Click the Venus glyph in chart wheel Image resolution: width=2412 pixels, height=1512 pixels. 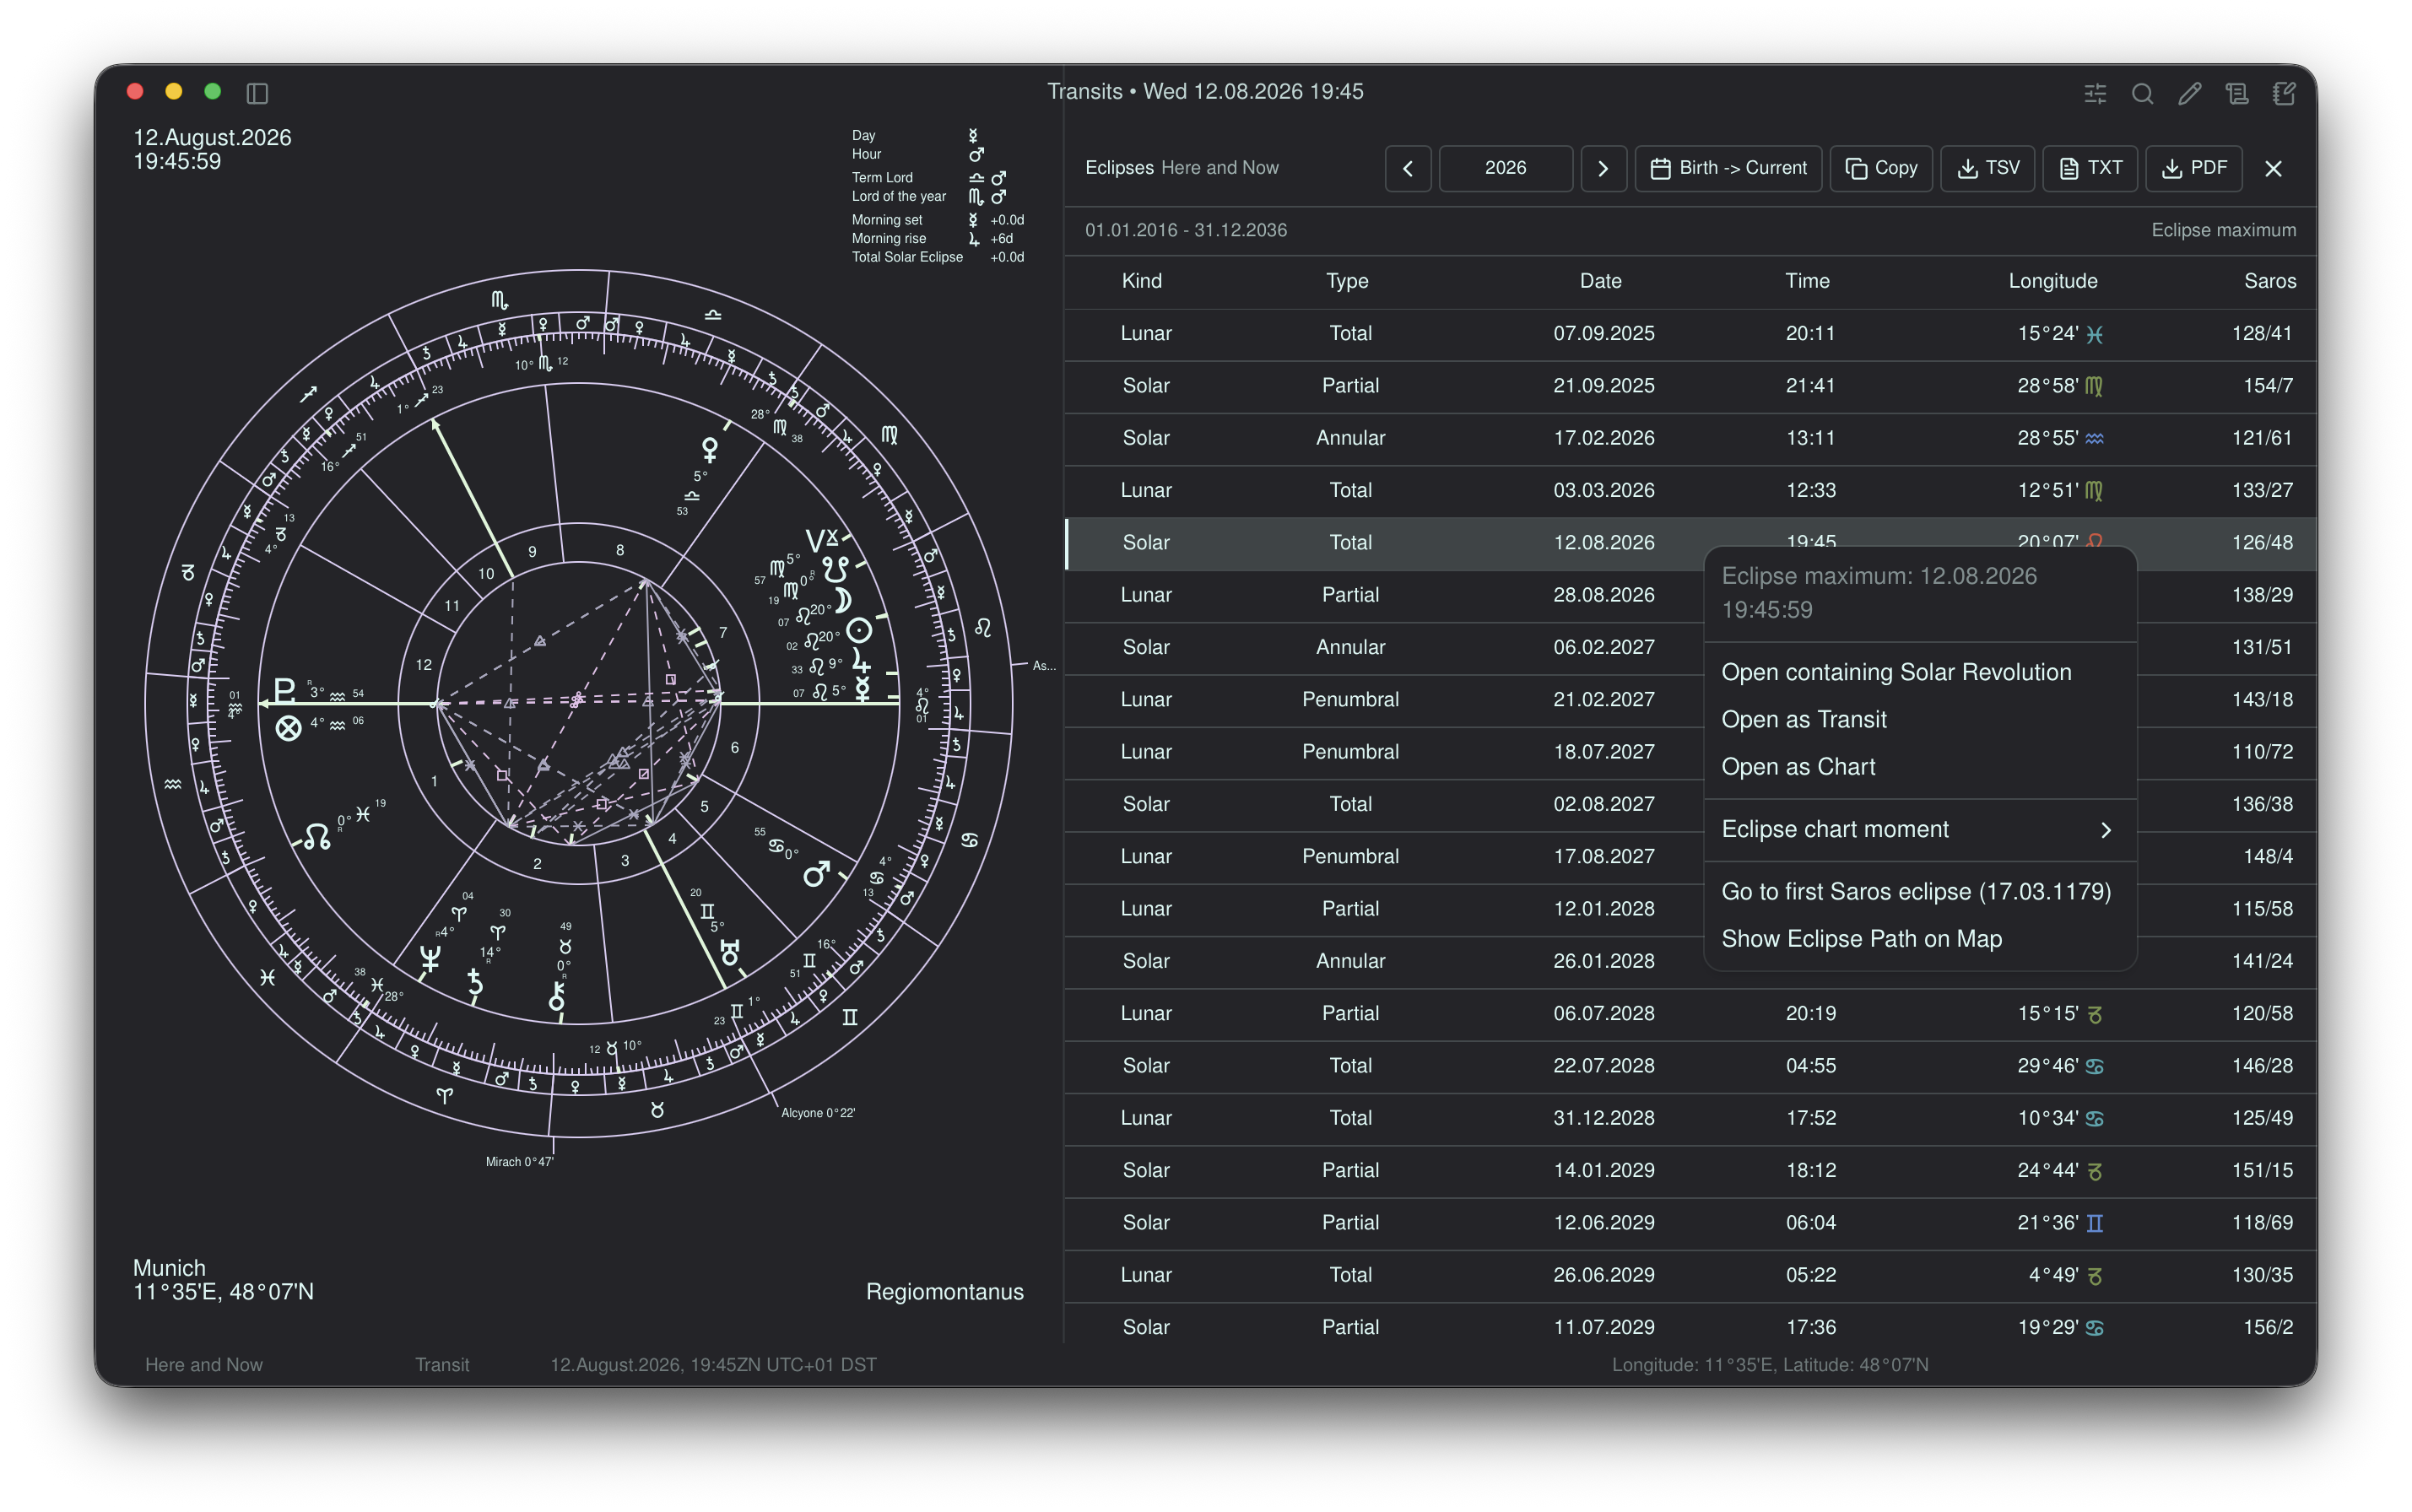coord(709,449)
